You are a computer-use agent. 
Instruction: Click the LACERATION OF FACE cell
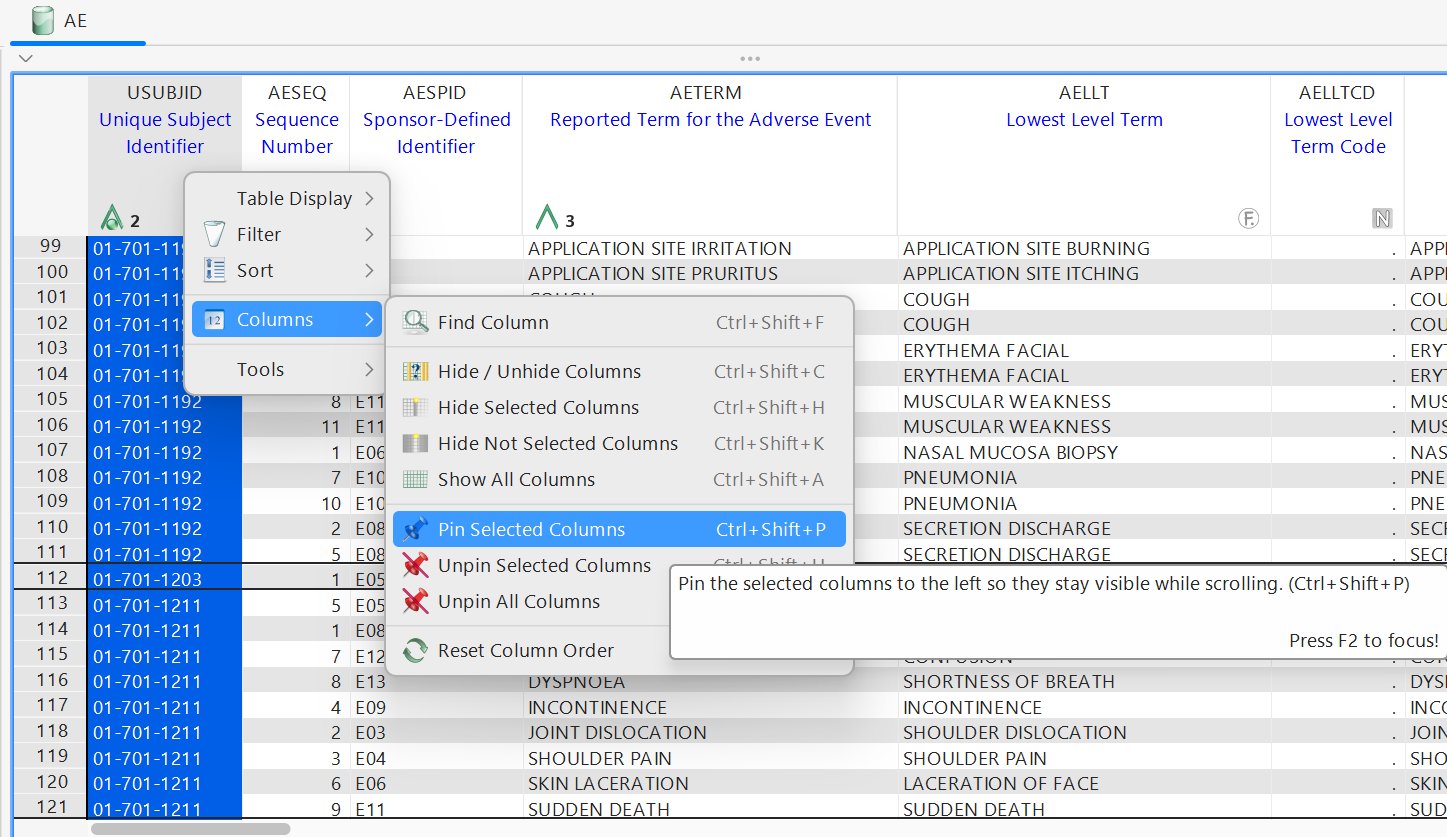(x=1084, y=783)
